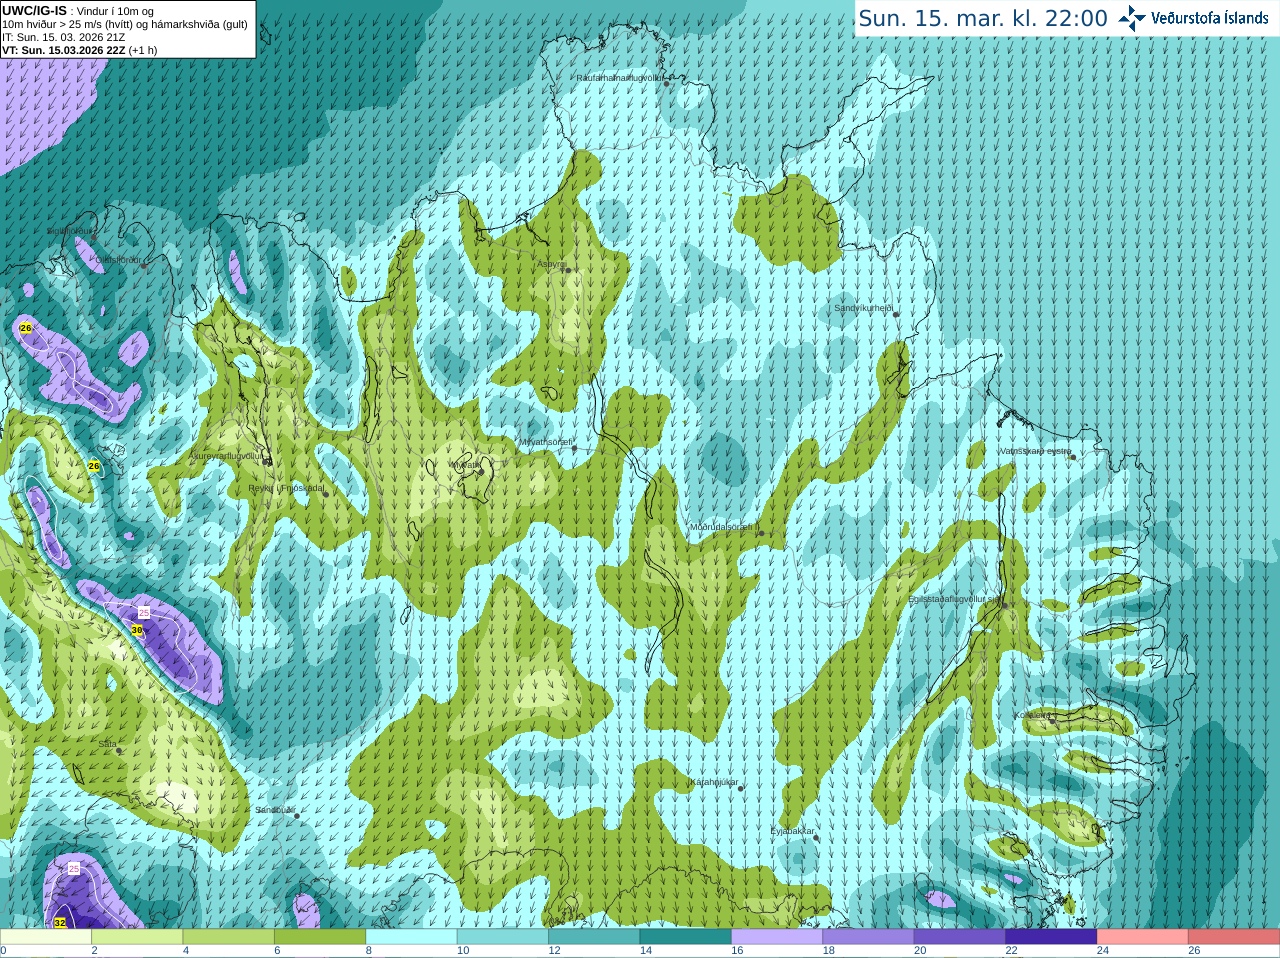The image size is (1280, 958).
Task: Click the Sandbúðir station dot
Action: coord(297,815)
